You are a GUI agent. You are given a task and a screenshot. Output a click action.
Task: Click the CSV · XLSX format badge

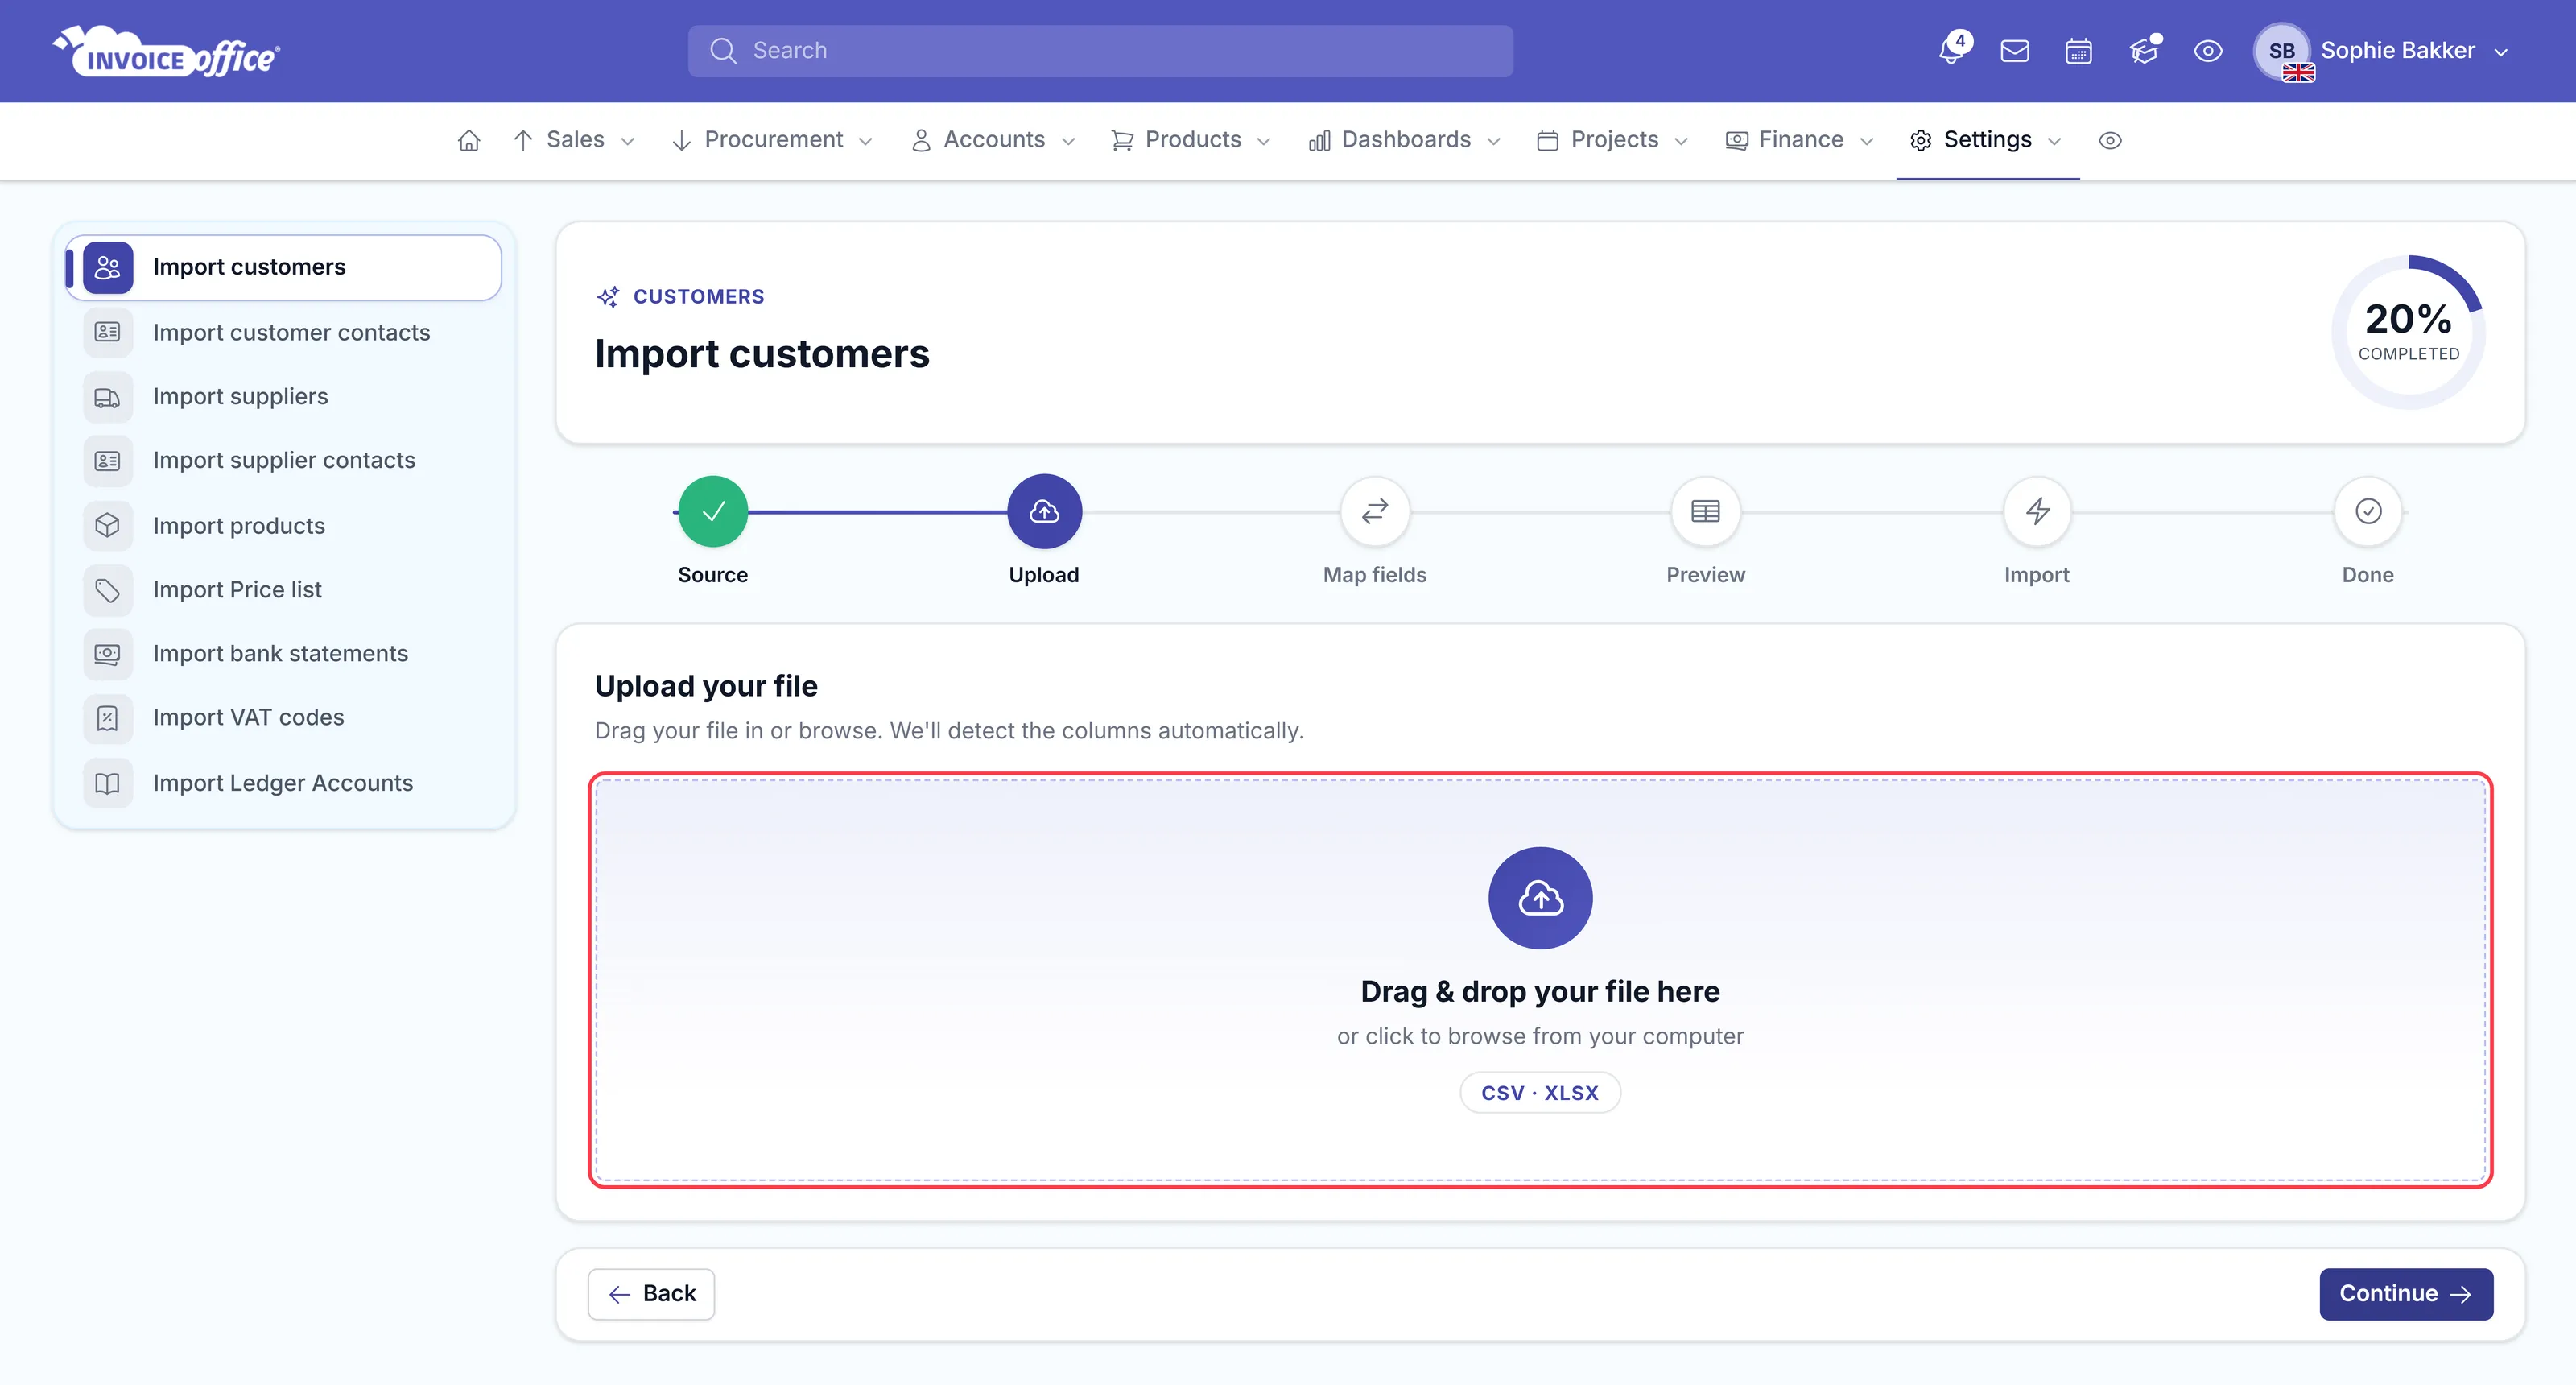(x=1540, y=1093)
